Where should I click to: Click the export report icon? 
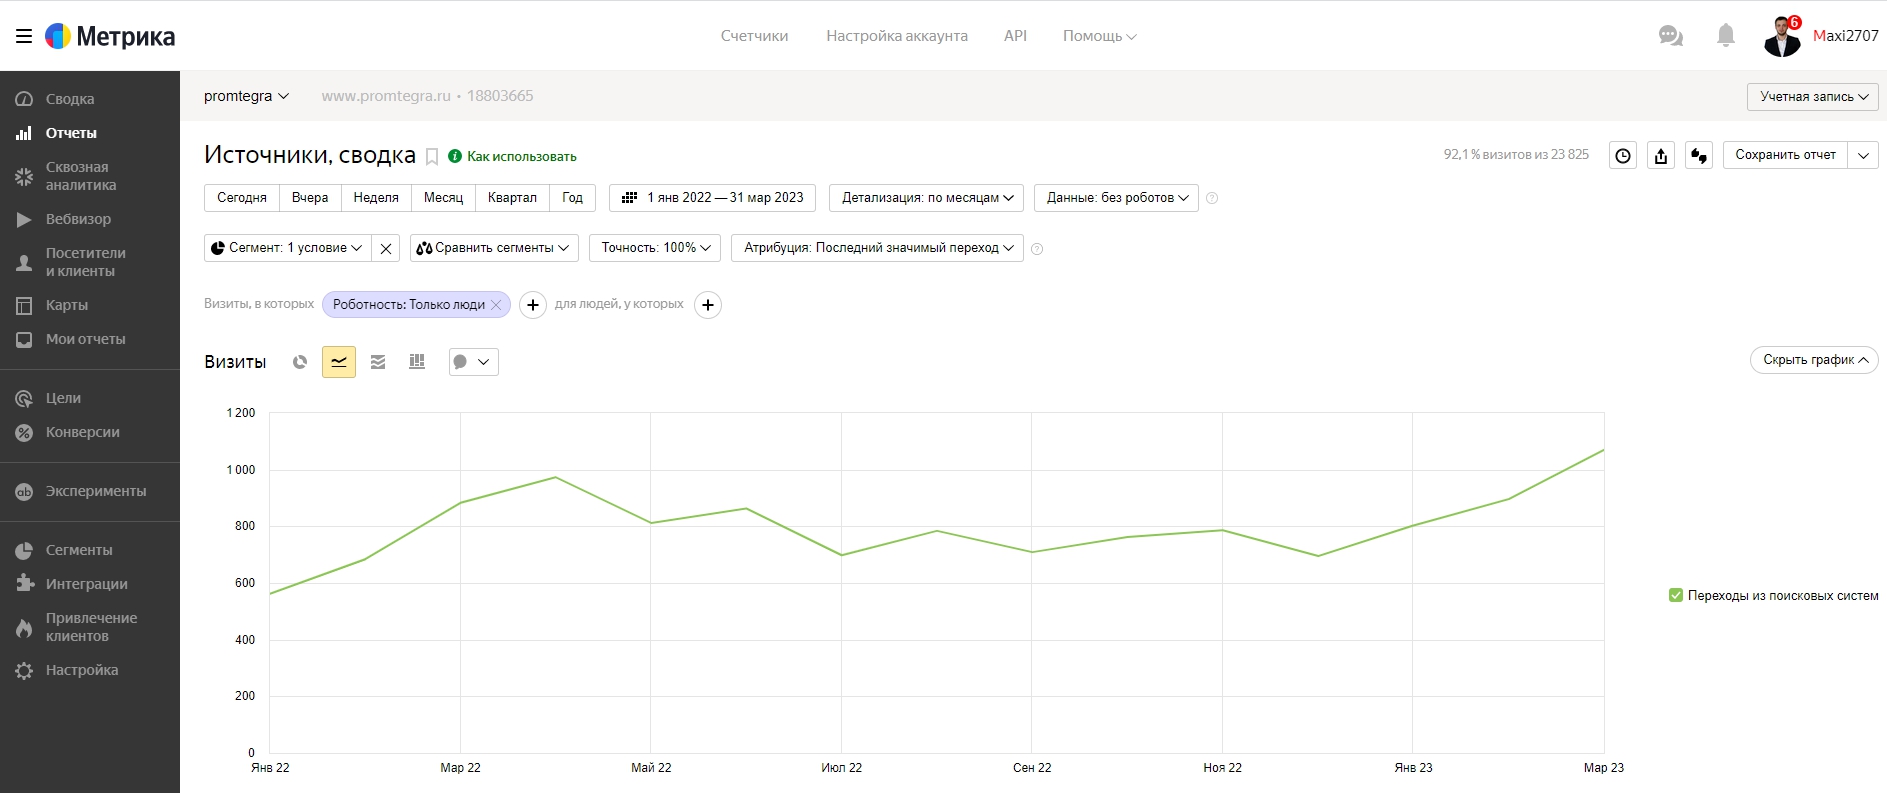point(1661,155)
